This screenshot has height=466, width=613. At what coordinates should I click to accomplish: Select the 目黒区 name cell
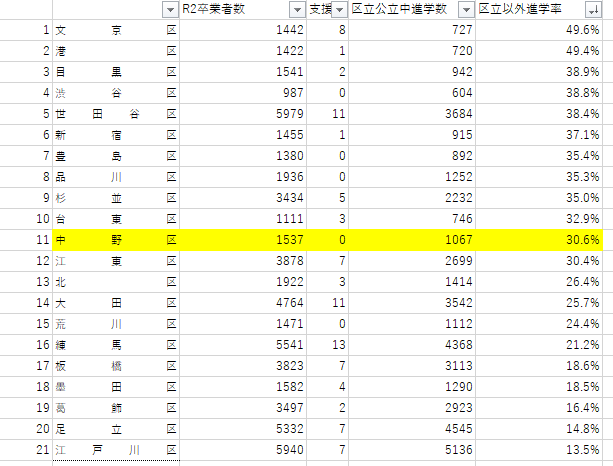point(116,72)
